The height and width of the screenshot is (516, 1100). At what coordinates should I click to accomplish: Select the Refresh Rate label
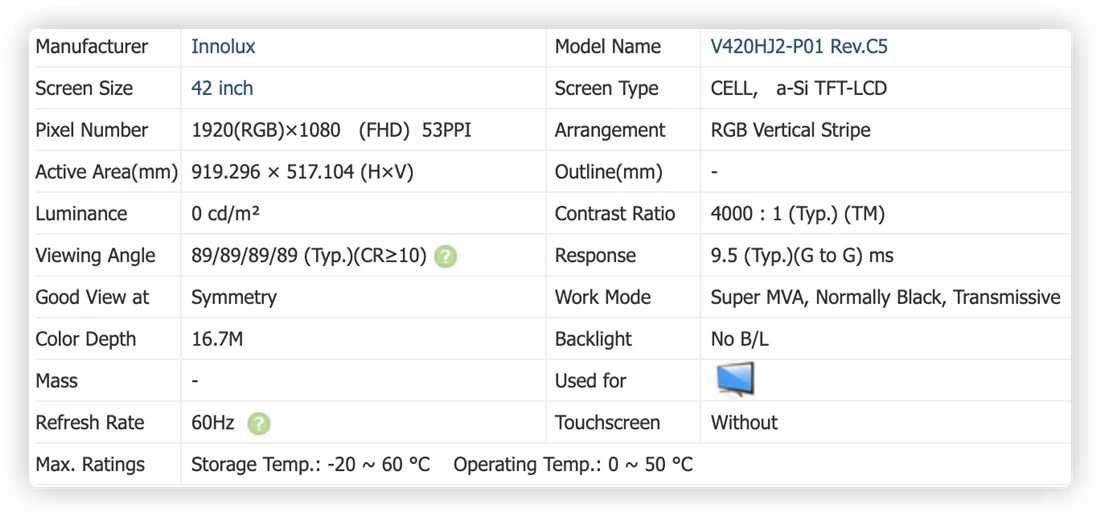[90, 423]
